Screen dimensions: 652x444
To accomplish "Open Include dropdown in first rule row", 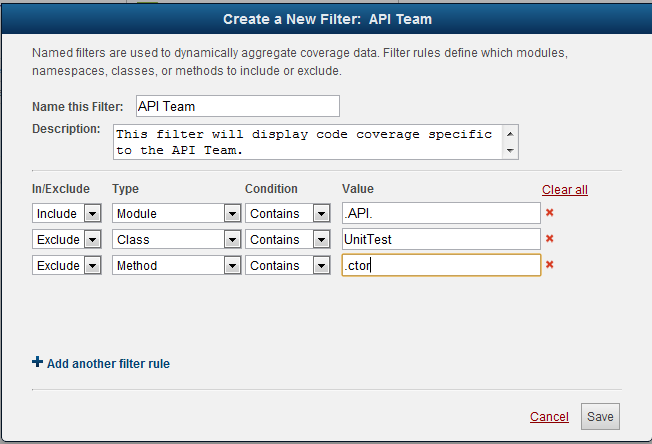I will (67, 213).
